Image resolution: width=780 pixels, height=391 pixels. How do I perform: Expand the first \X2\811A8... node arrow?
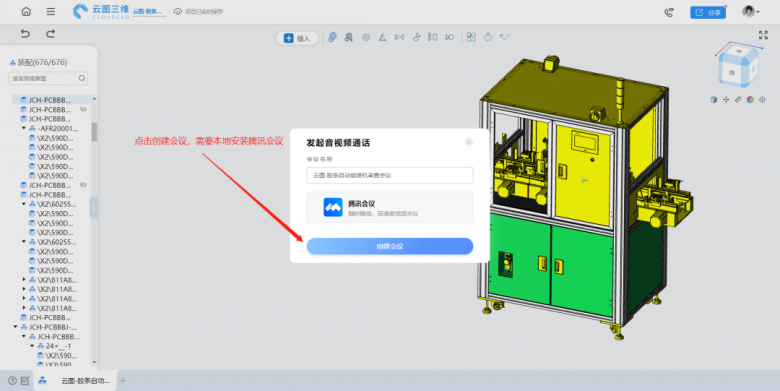[24, 280]
